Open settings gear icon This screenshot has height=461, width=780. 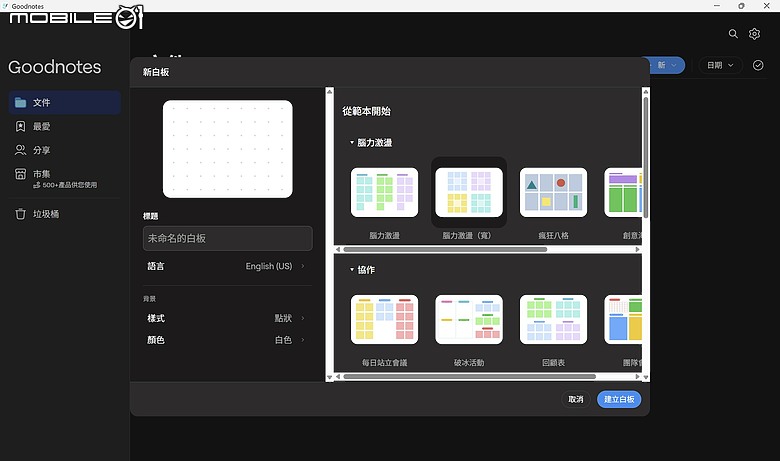(x=754, y=34)
